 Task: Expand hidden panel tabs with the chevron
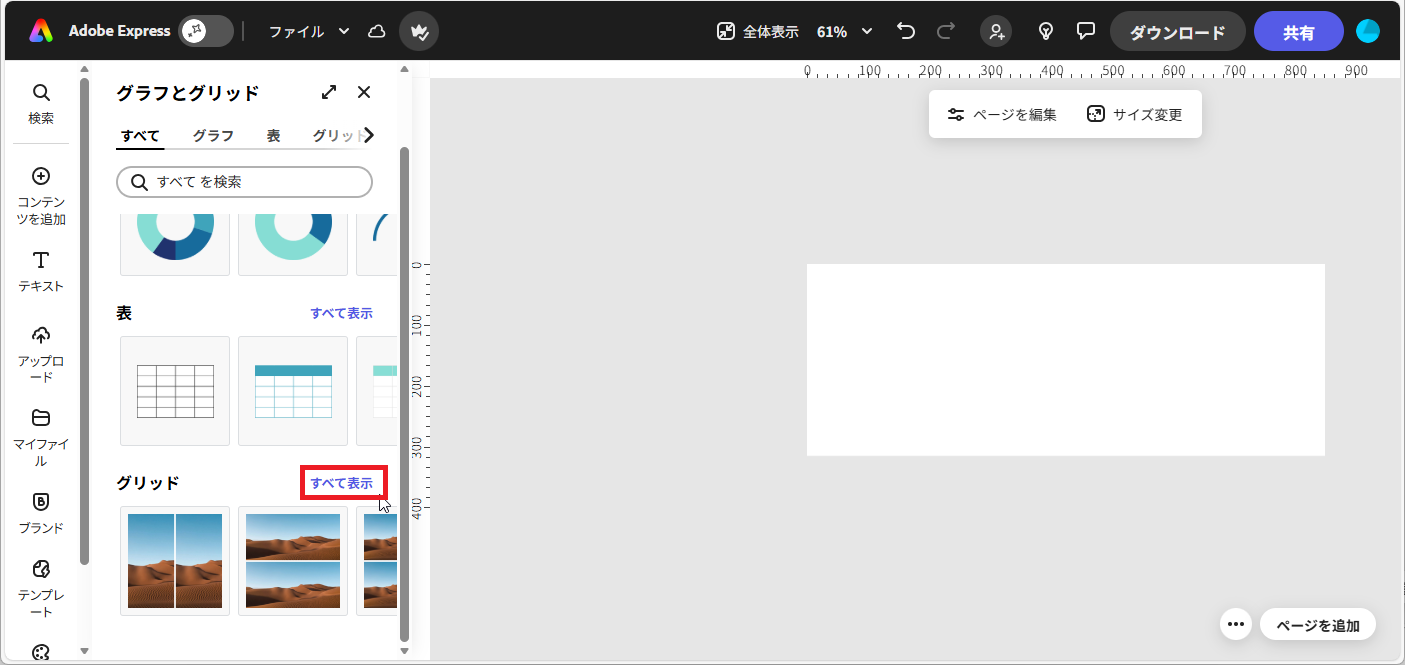pos(368,135)
